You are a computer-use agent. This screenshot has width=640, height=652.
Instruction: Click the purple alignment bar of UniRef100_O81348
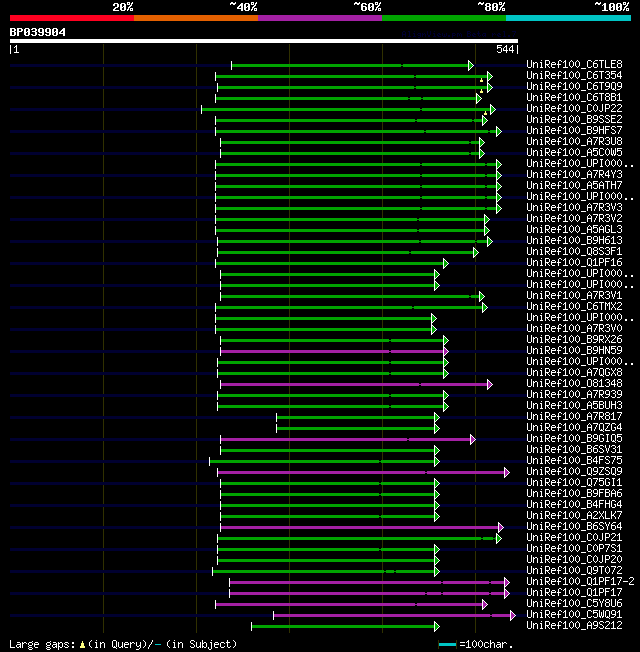[356, 385]
